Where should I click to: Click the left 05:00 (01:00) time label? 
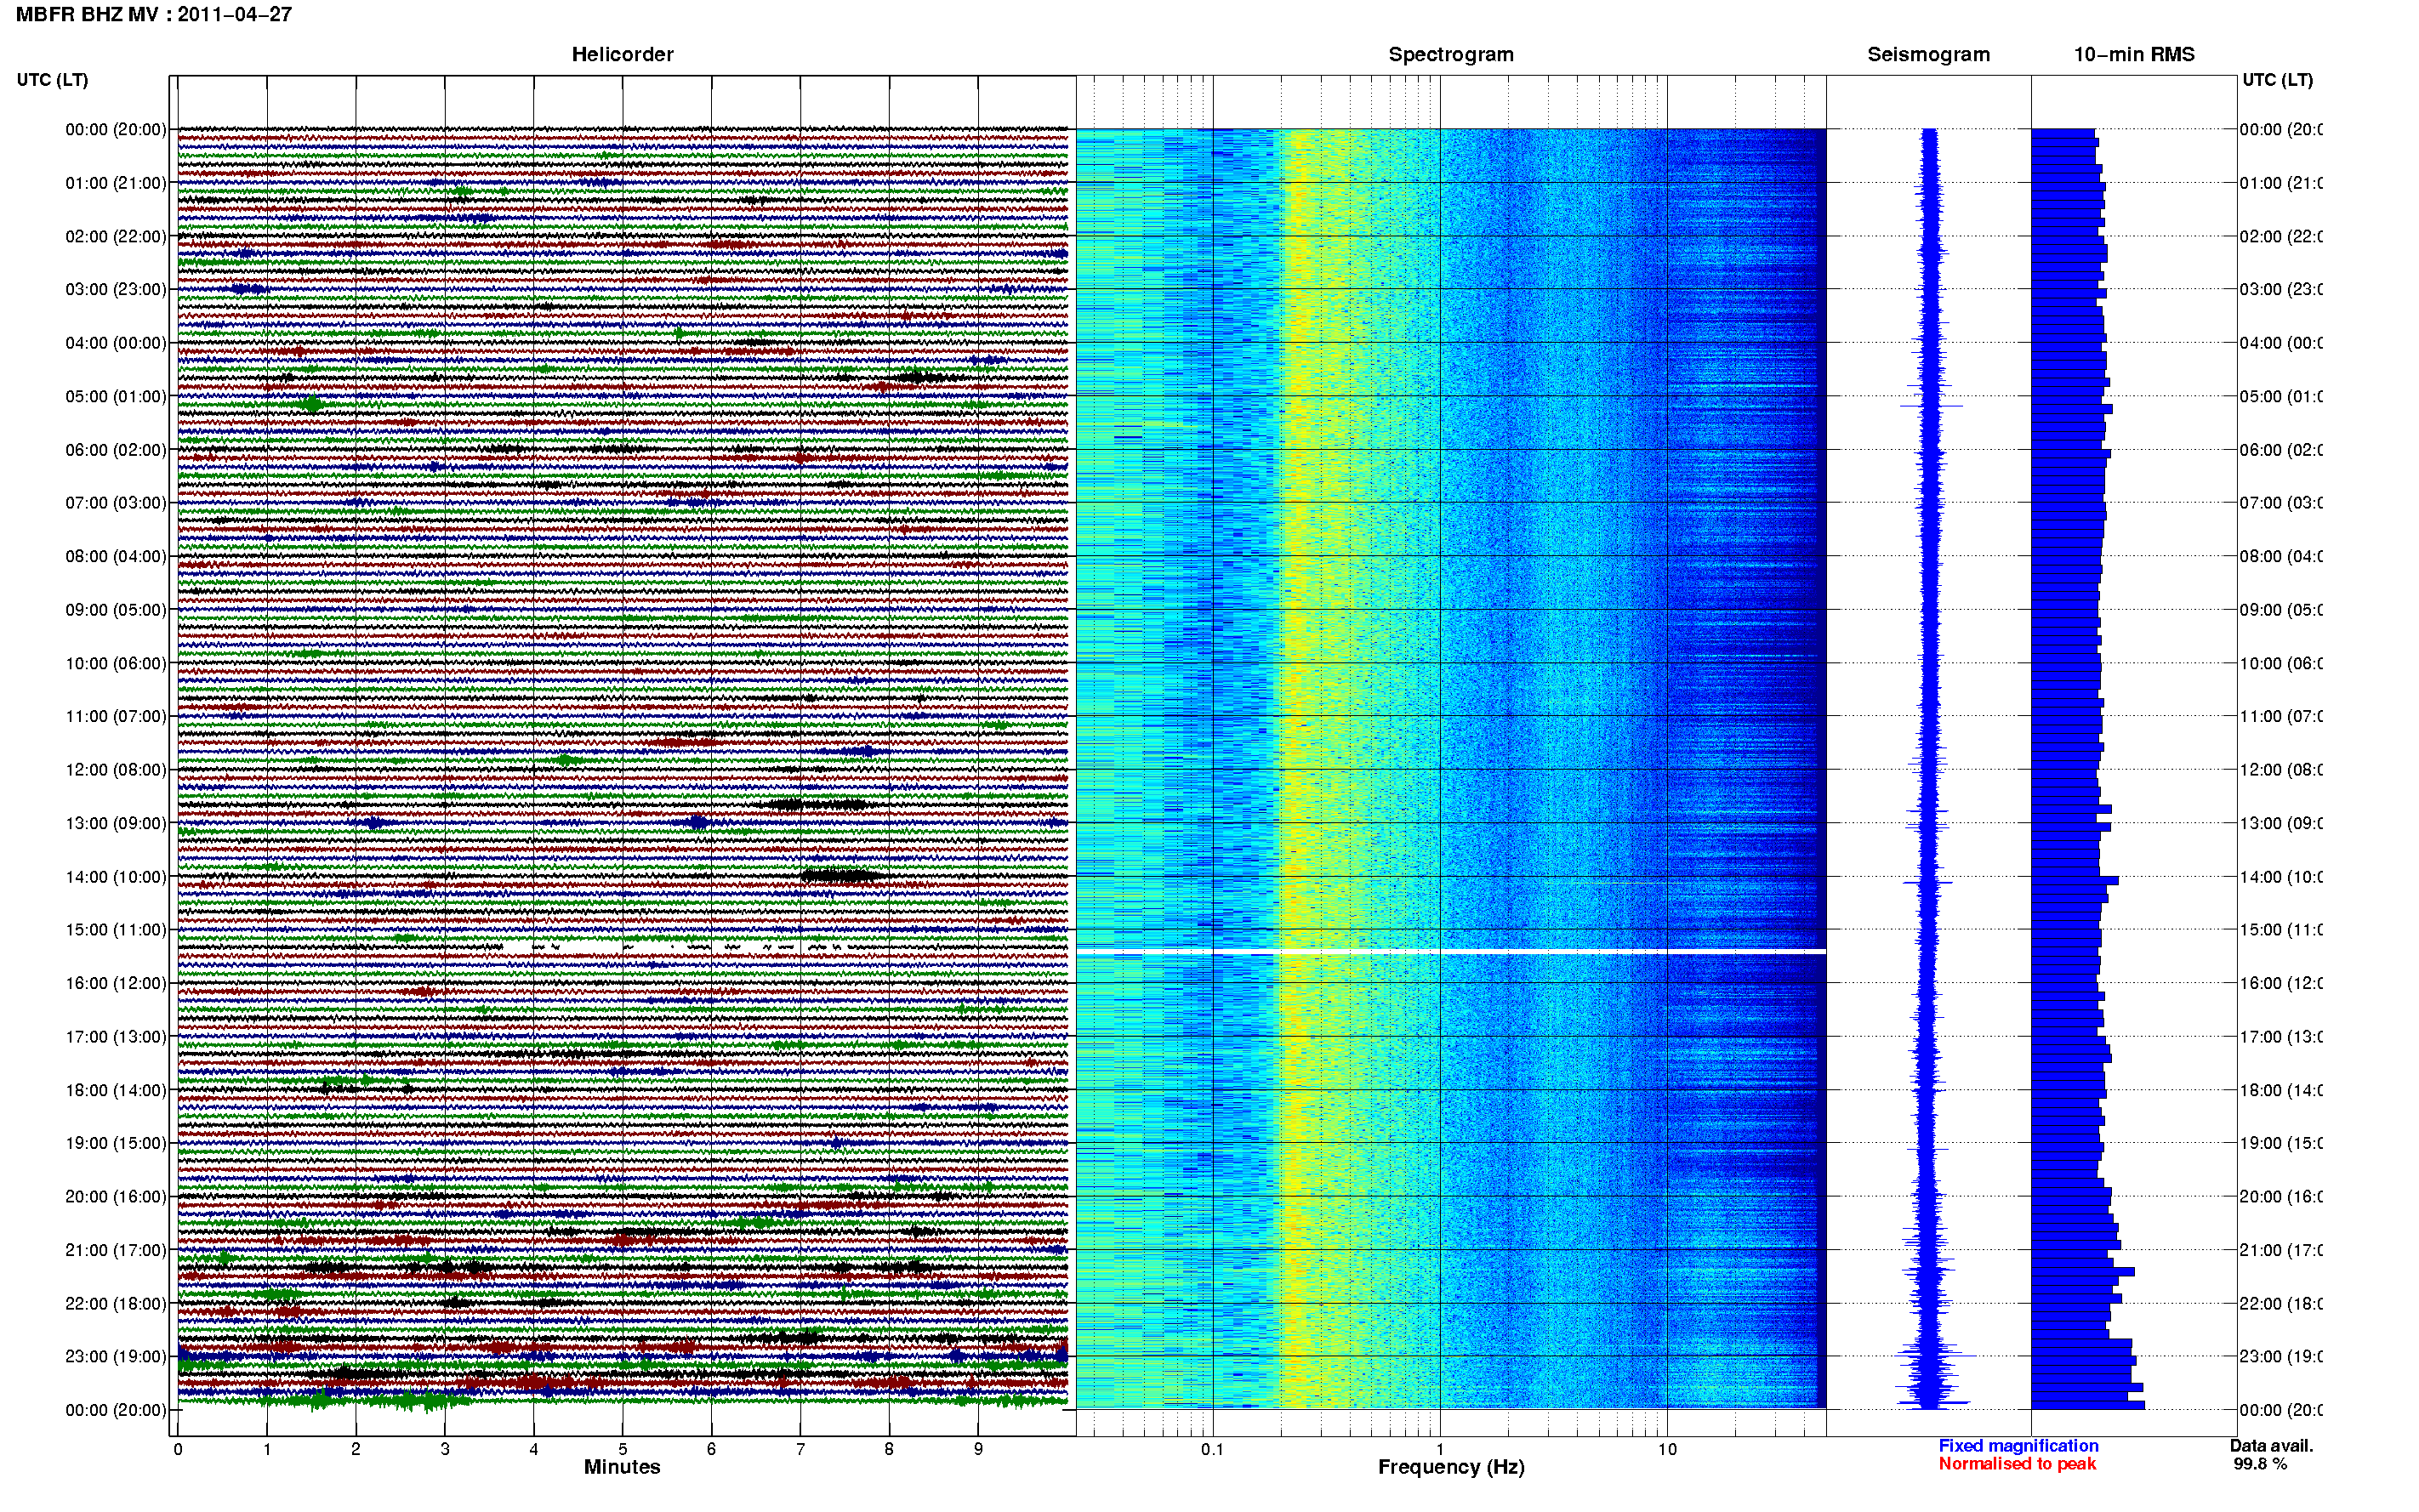click(116, 397)
